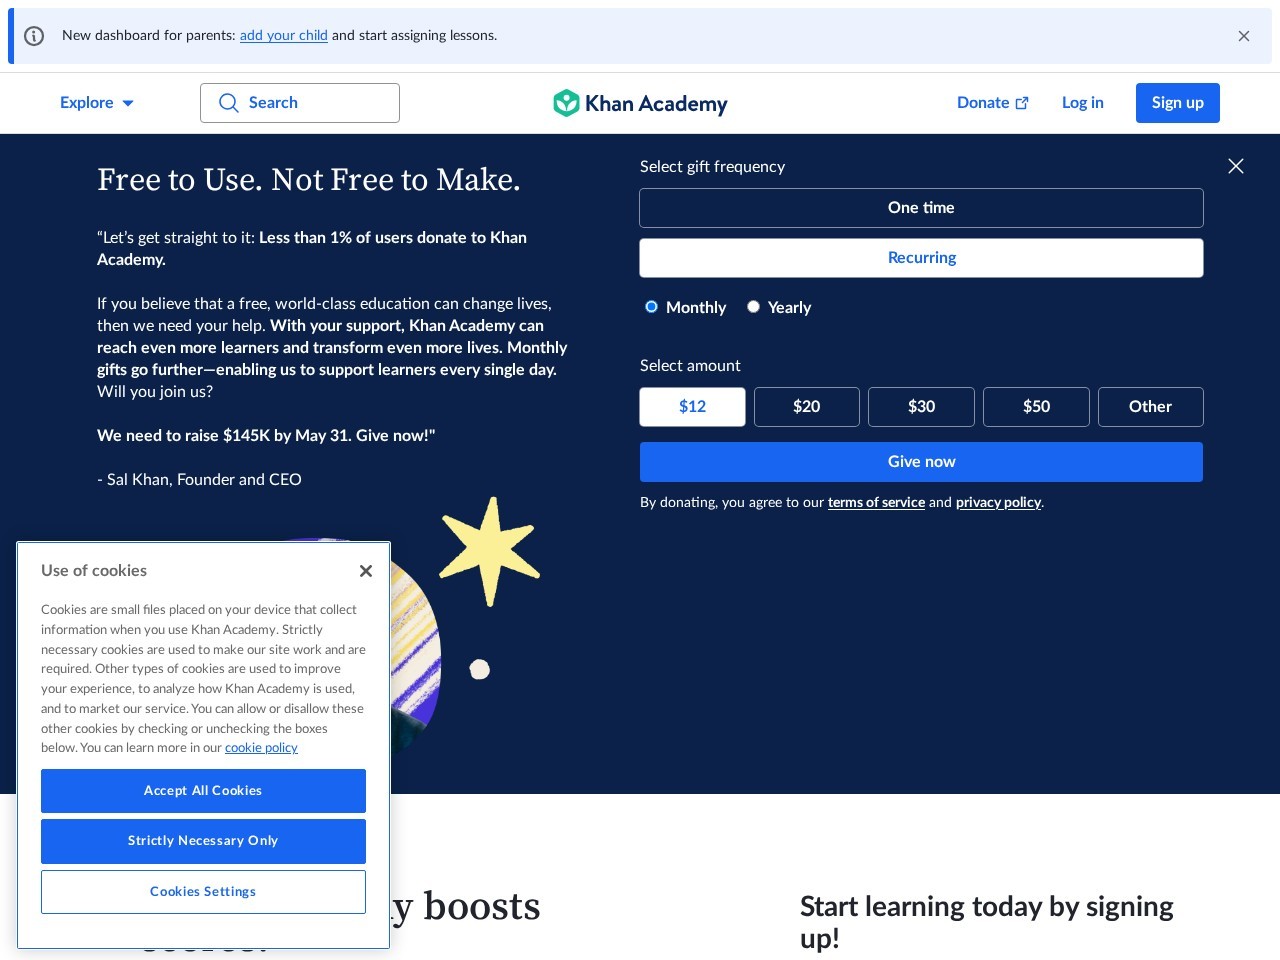This screenshot has height=960, width=1280.
Task: Select Recurring gift frequency
Action: pyautogui.click(x=921, y=258)
